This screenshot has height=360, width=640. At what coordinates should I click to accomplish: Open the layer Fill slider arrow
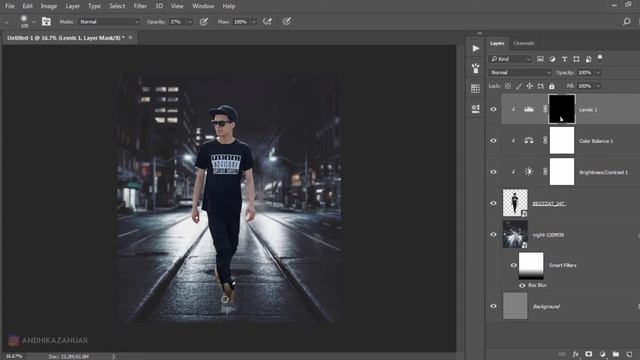598,86
